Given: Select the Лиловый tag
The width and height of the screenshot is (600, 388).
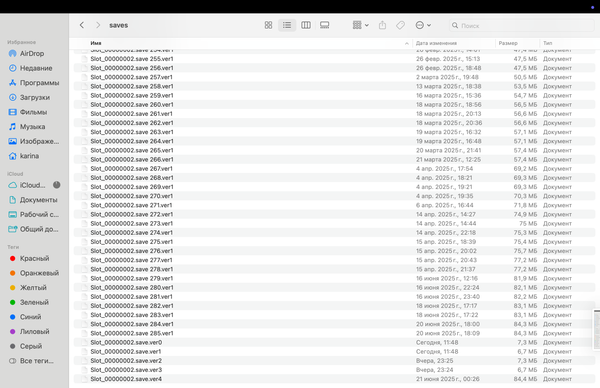Looking at the screenshot, I should pyautogui.click(x=34, y=331).
